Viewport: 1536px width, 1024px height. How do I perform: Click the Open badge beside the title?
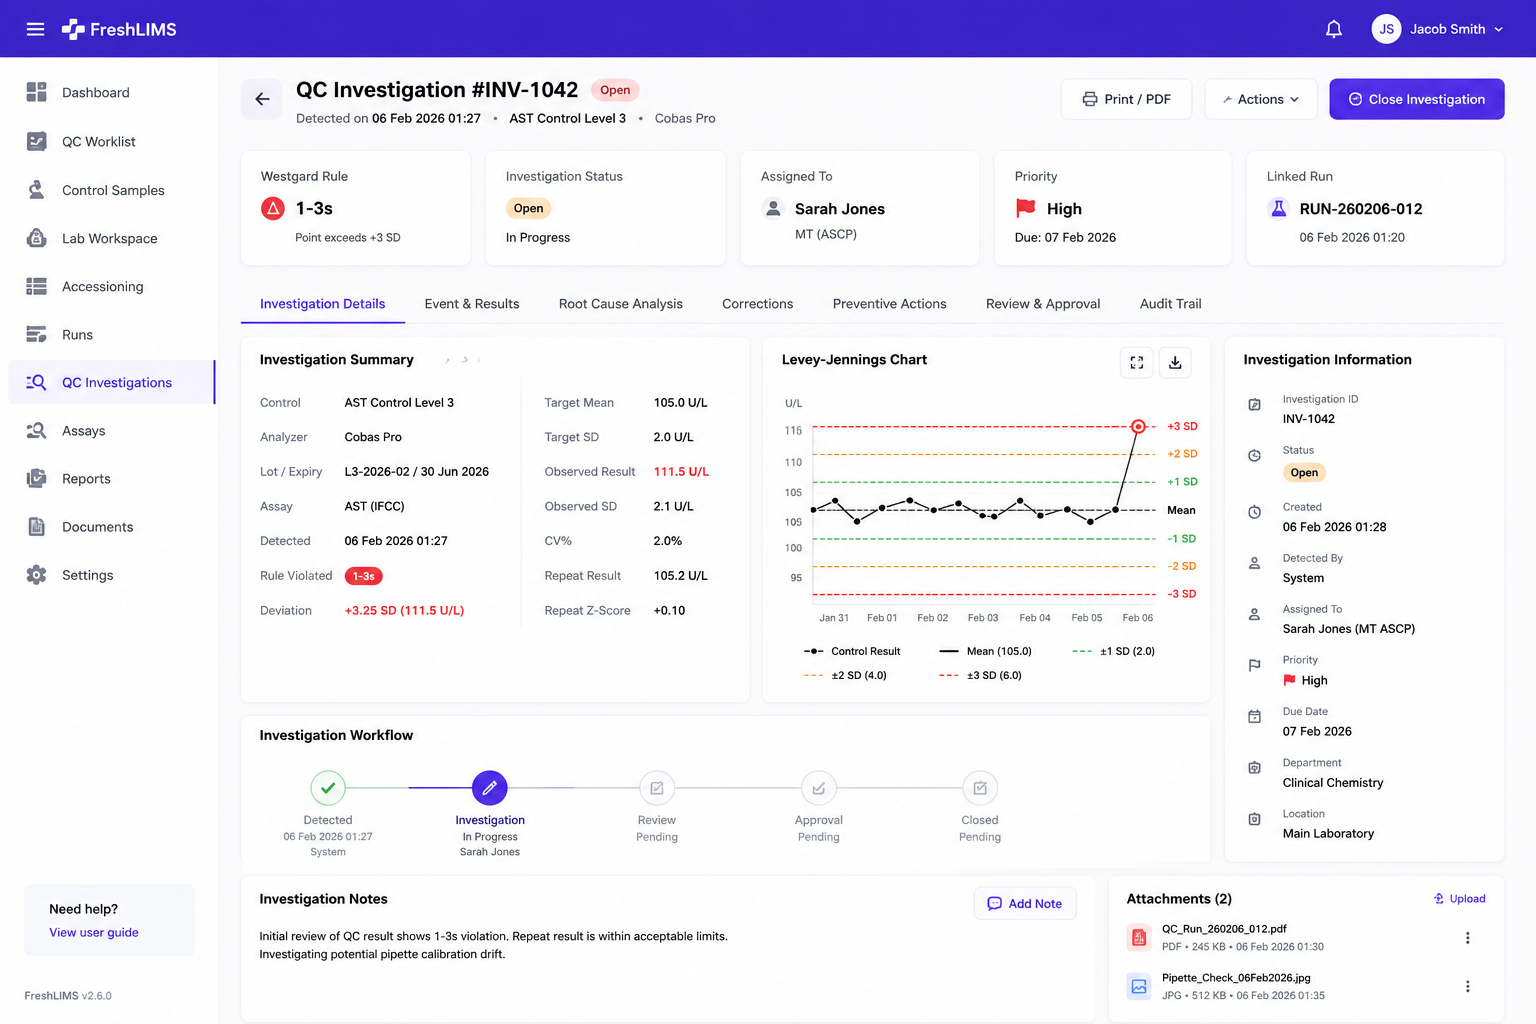615,90
